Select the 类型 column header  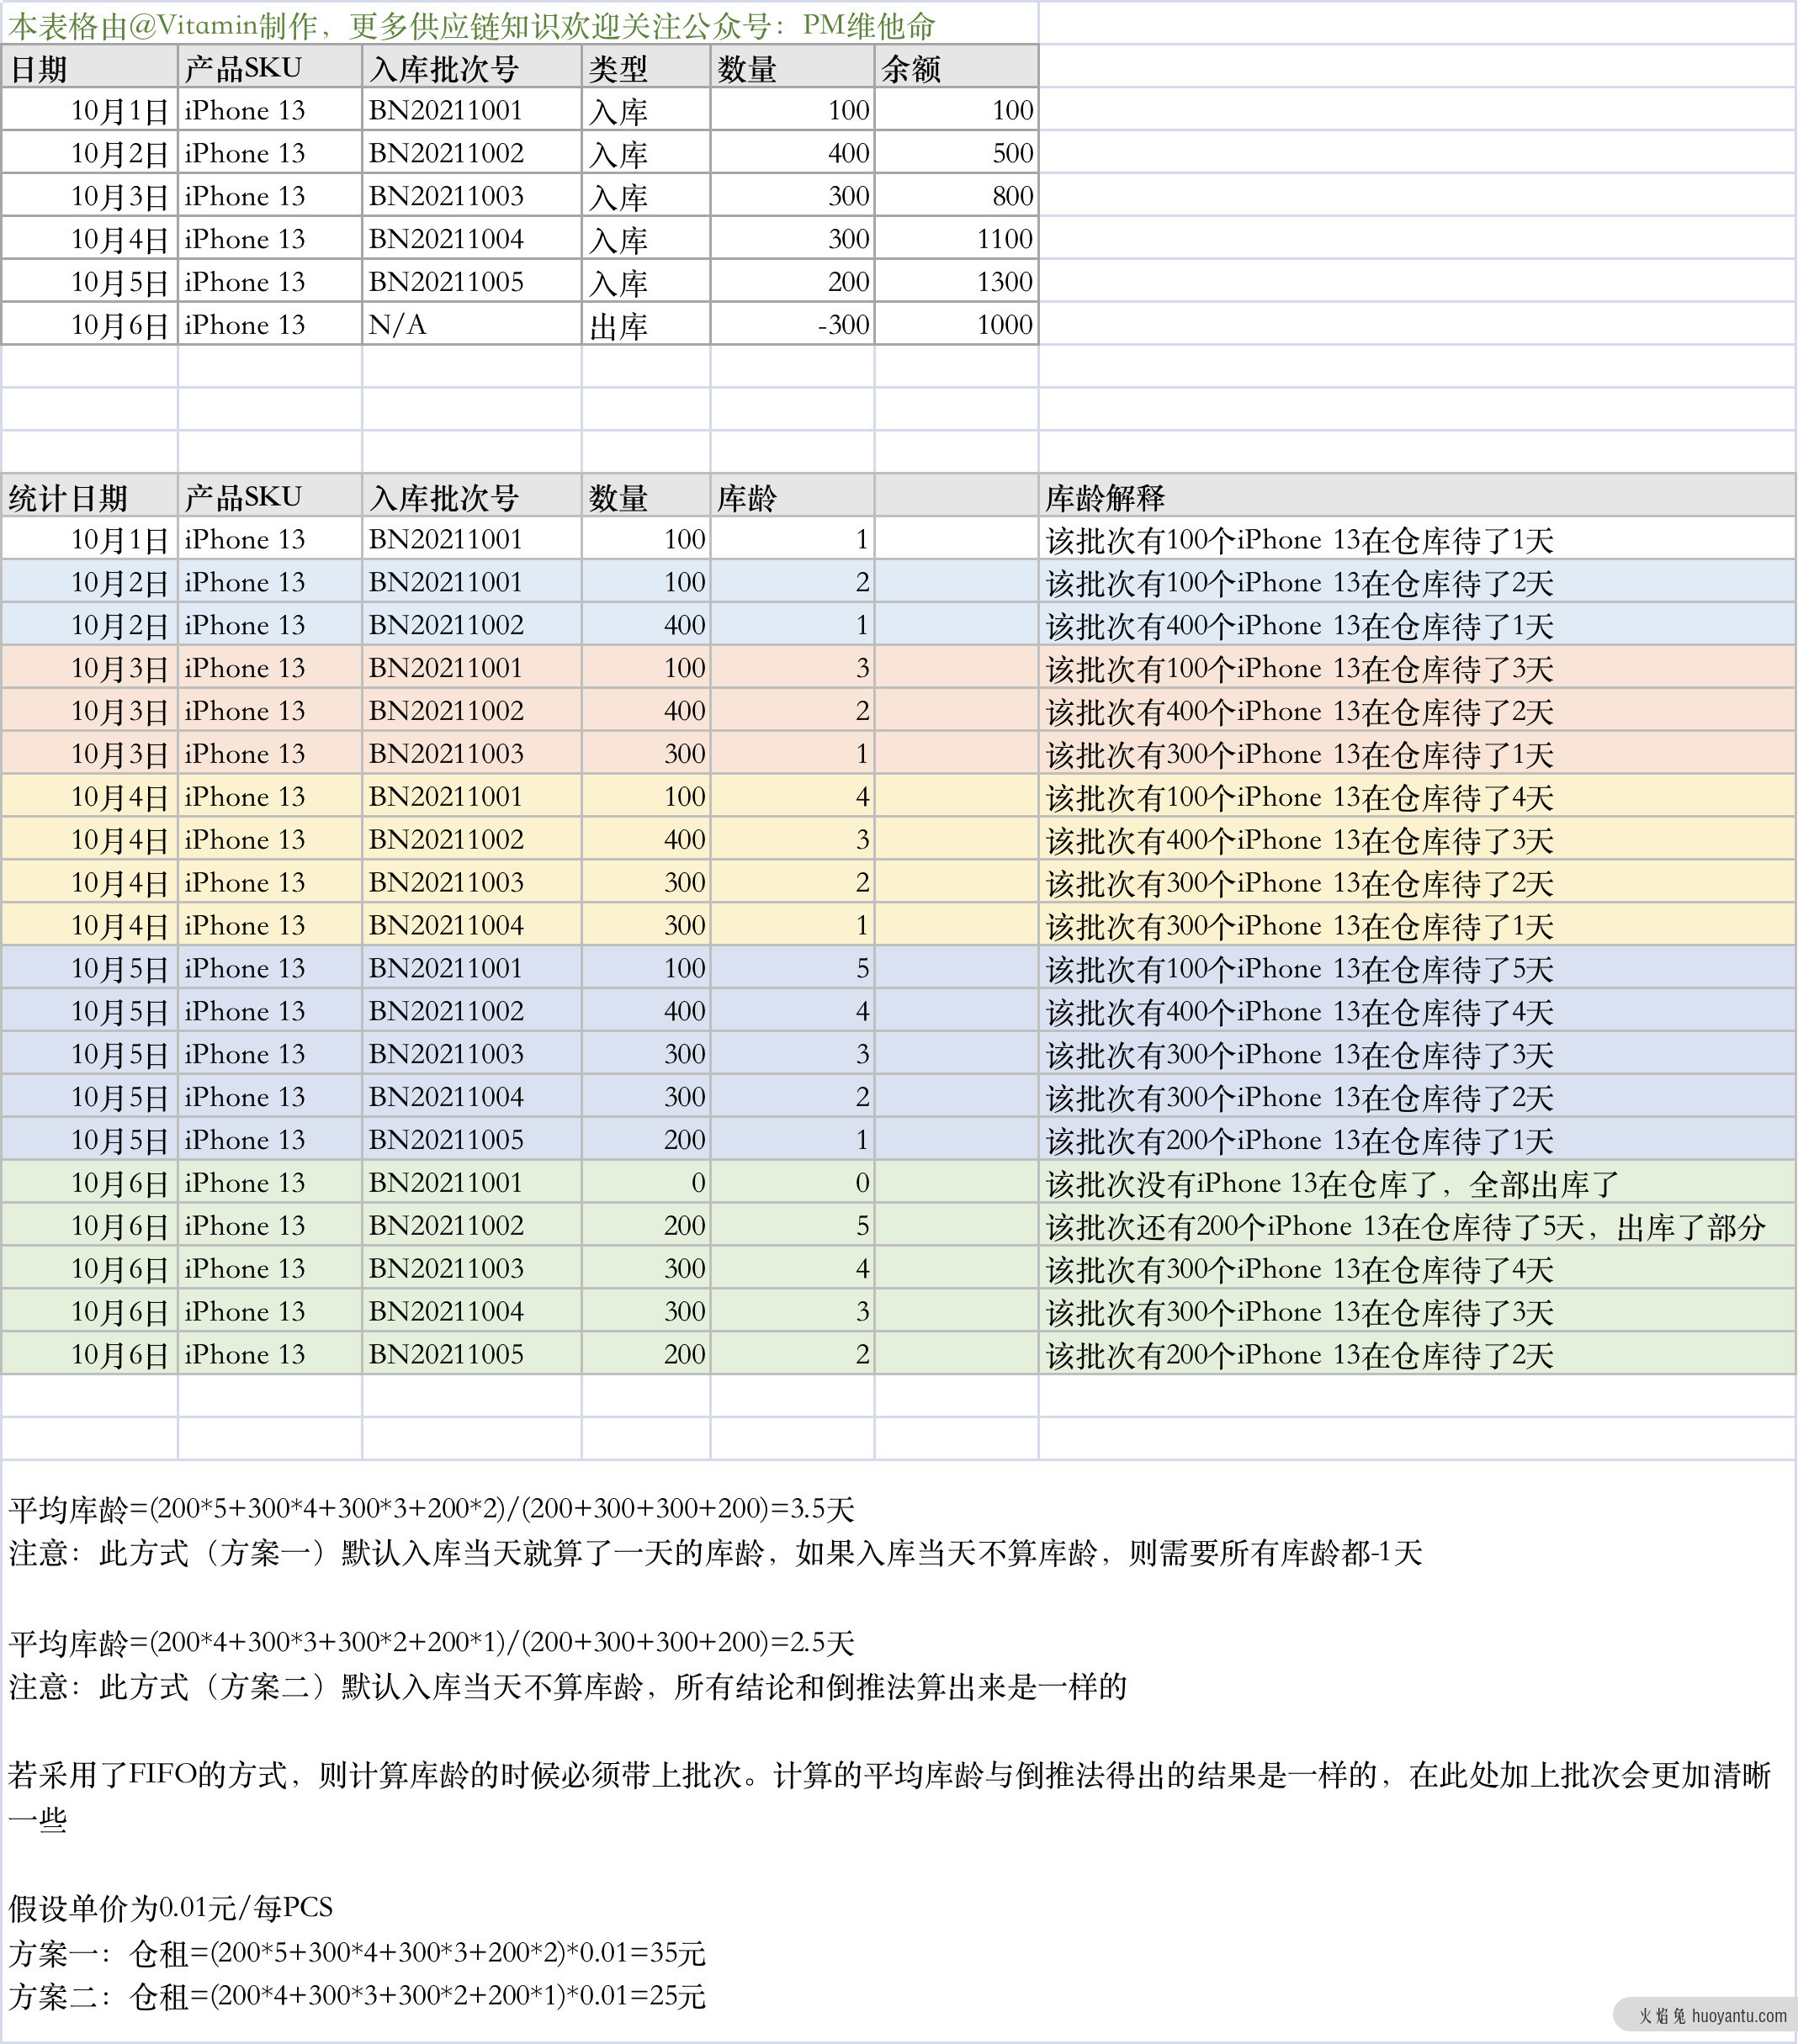[x=646, y=68]
